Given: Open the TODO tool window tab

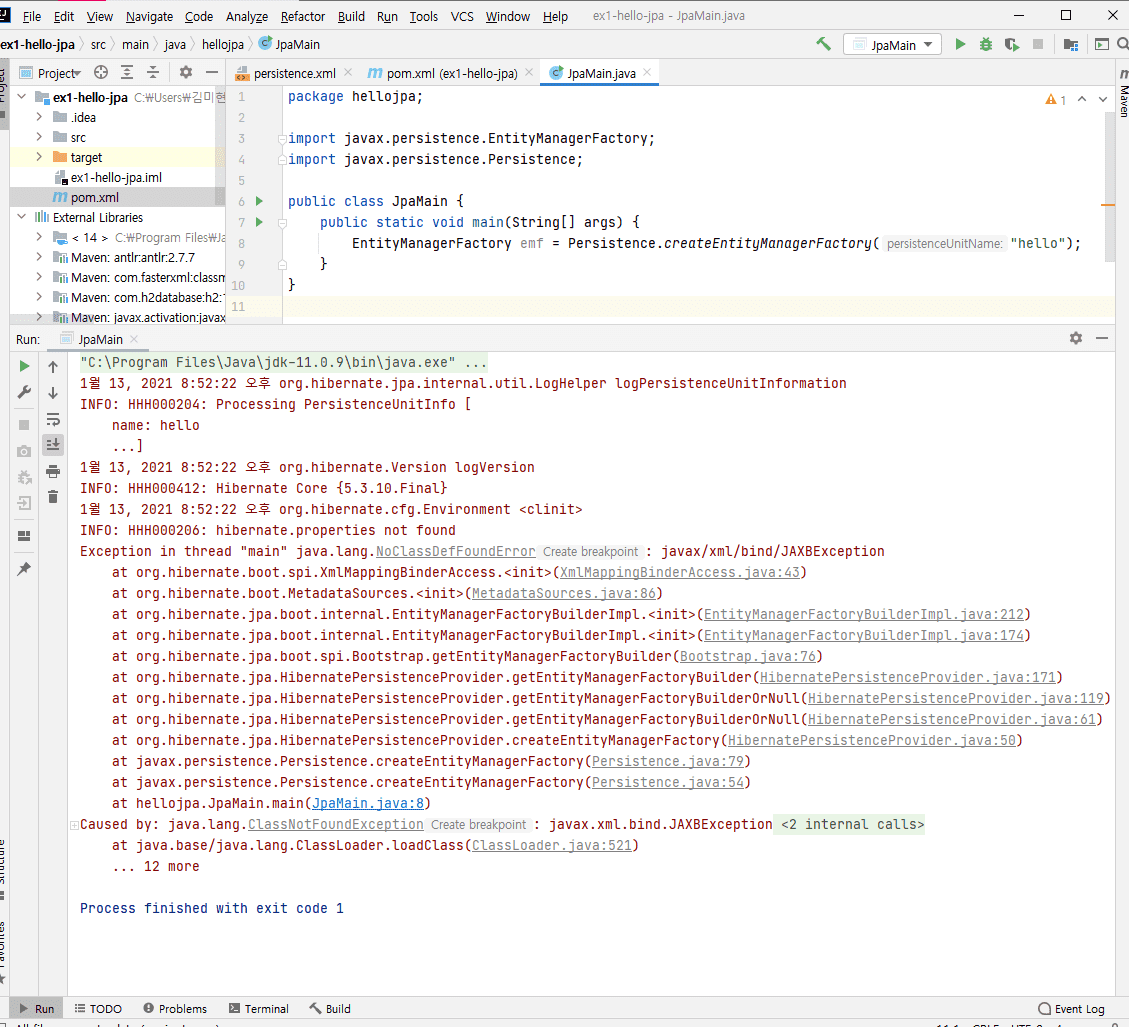Looking at the screenshot, I should [x=98, y=1008].
